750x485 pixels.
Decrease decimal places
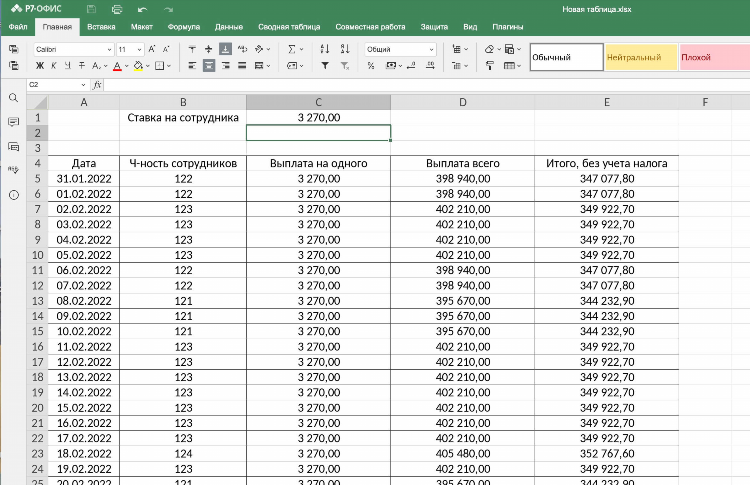pyautogui.click(x=411, y=66)
